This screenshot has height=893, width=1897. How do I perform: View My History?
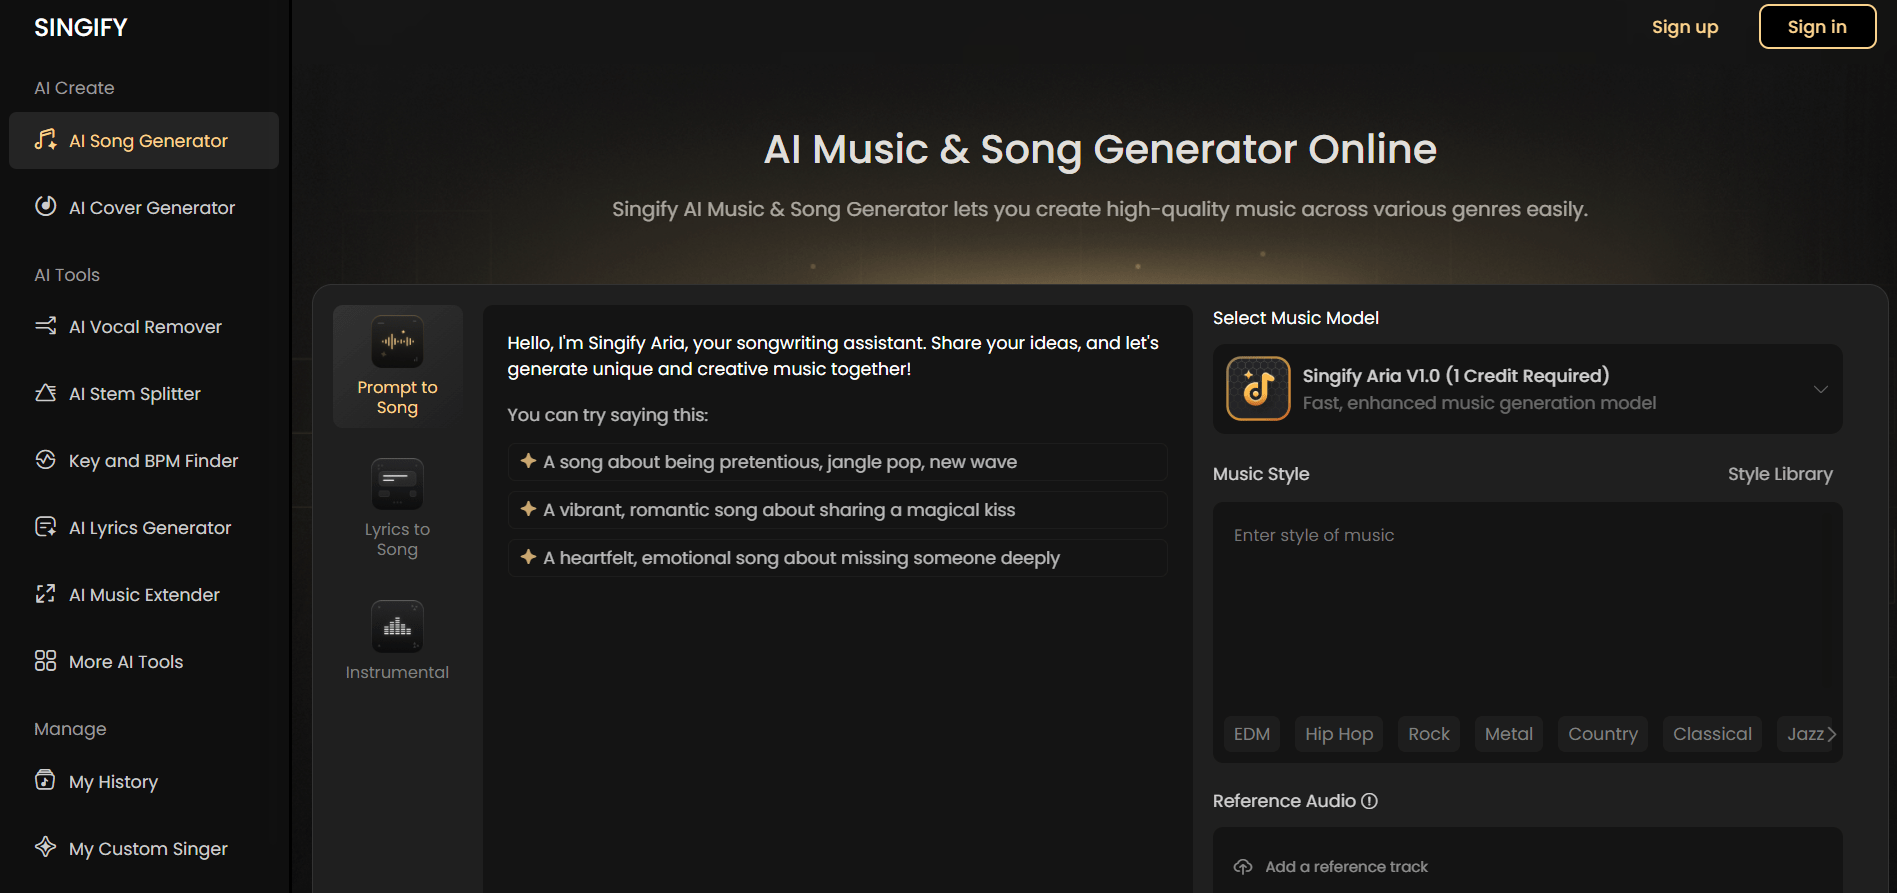point(144,782)
